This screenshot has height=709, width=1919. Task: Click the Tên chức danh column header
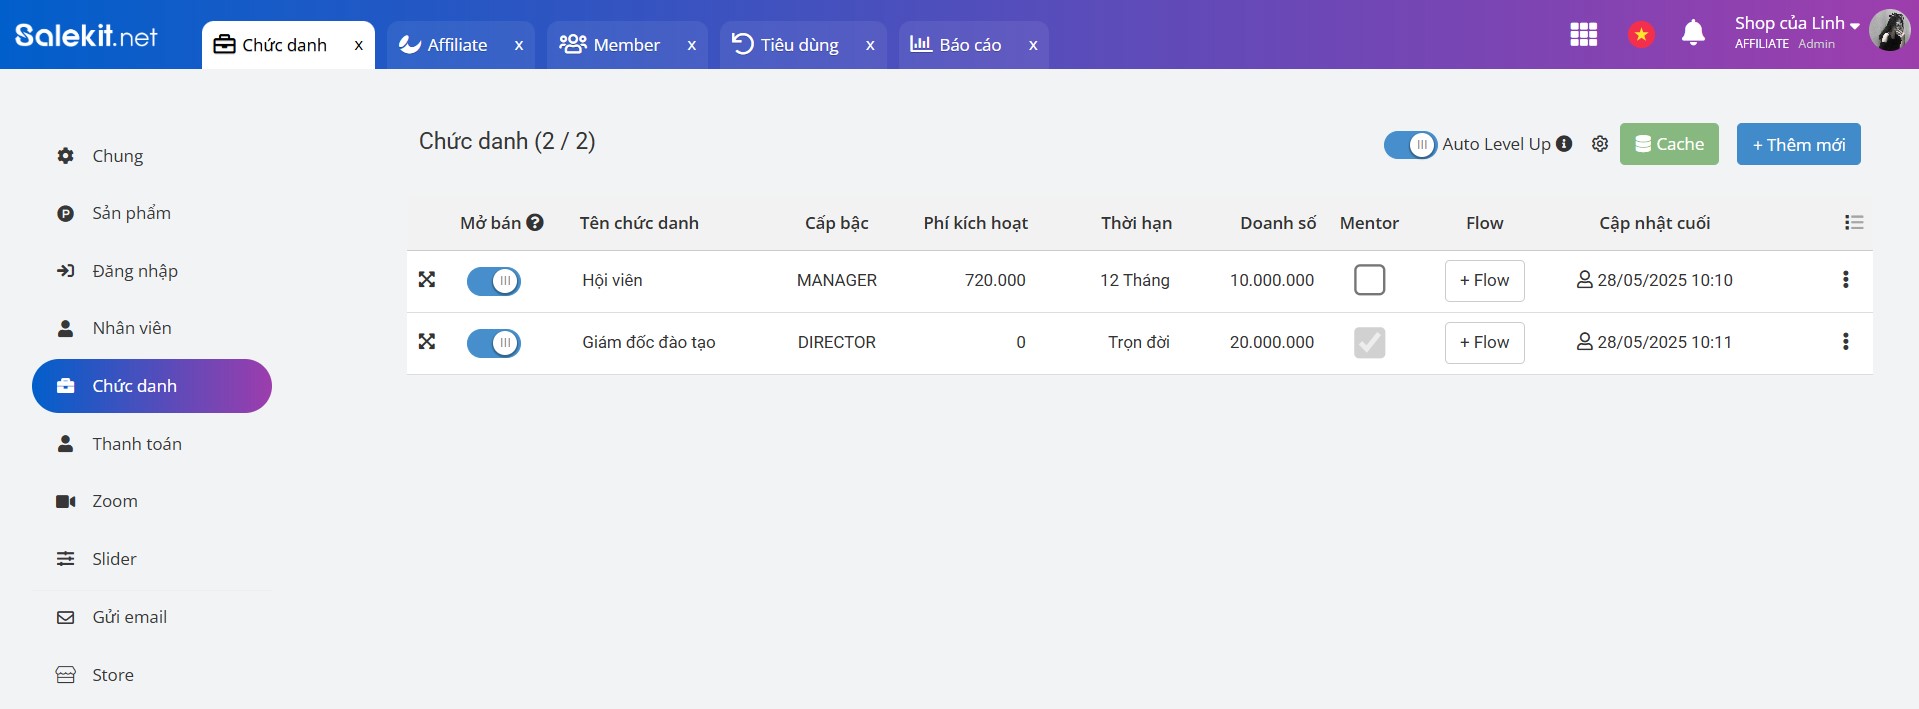(639, 223)
